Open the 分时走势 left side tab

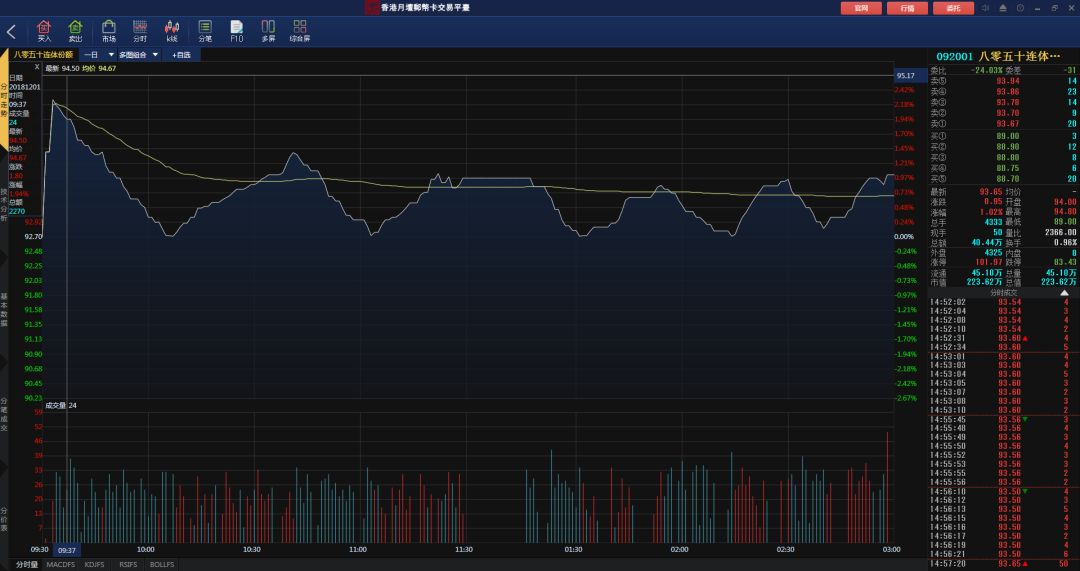pos(4,100)
